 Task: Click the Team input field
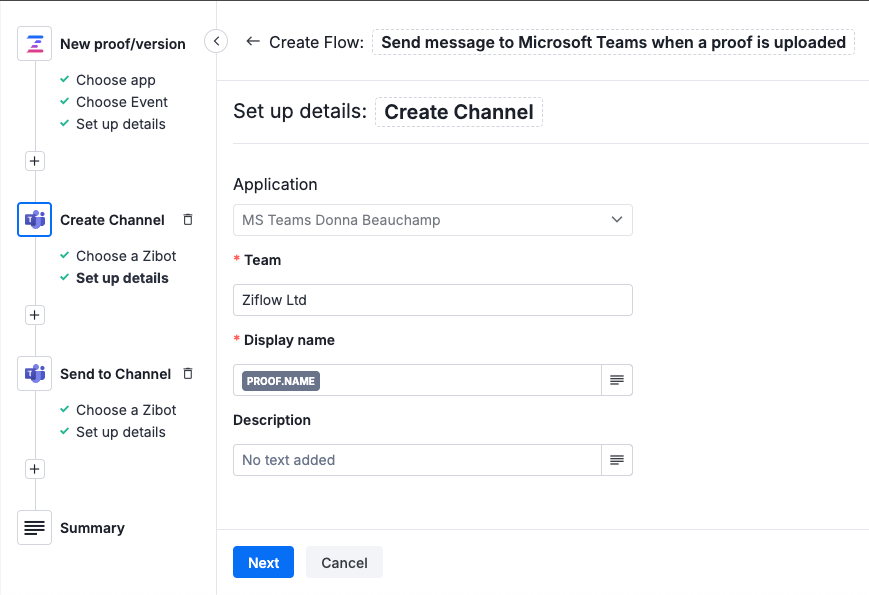tap(432, 300)
